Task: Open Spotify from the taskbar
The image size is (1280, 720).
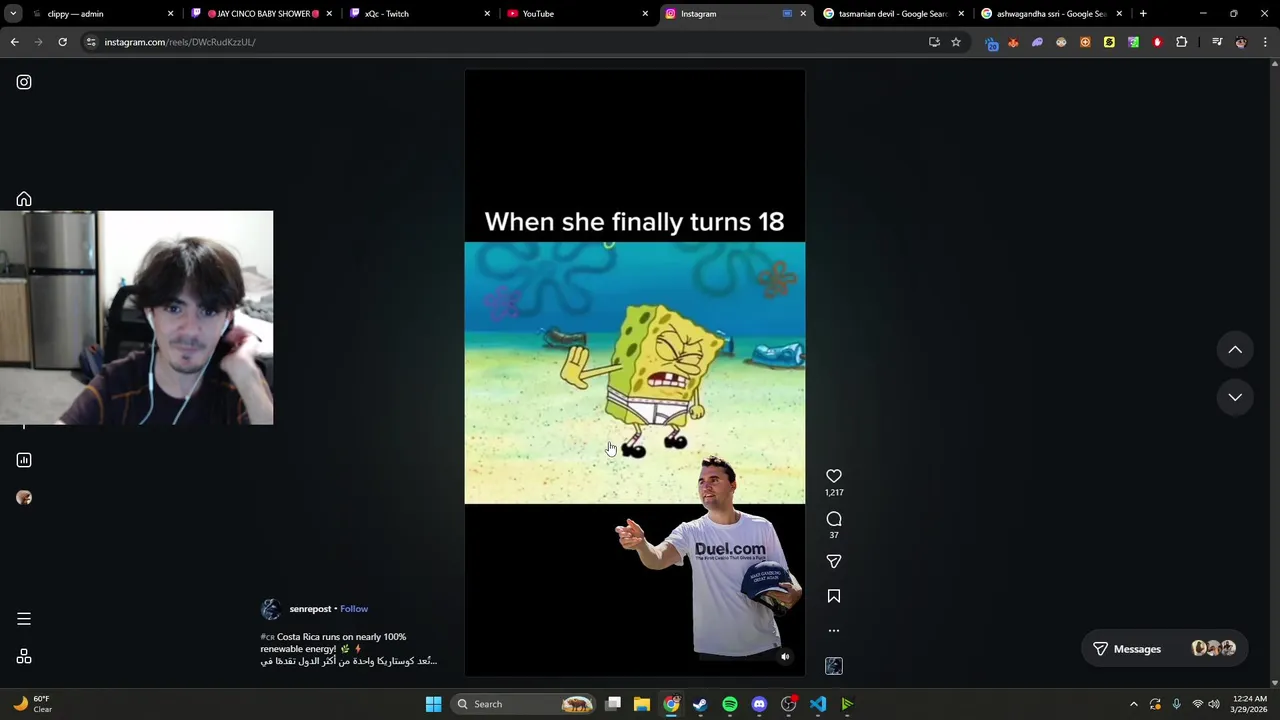Action: [x=730, y=704]
